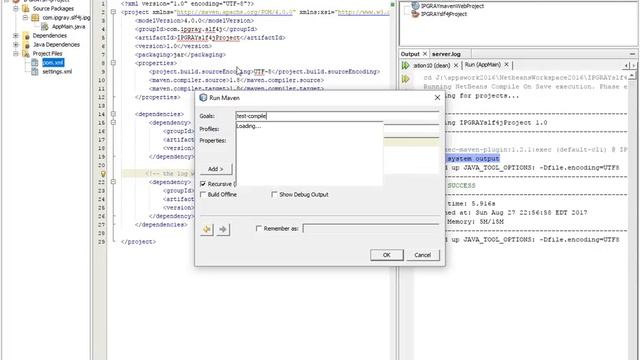
Task: Close the (clean) output sub-tab
Action: [x=456, y=65]
